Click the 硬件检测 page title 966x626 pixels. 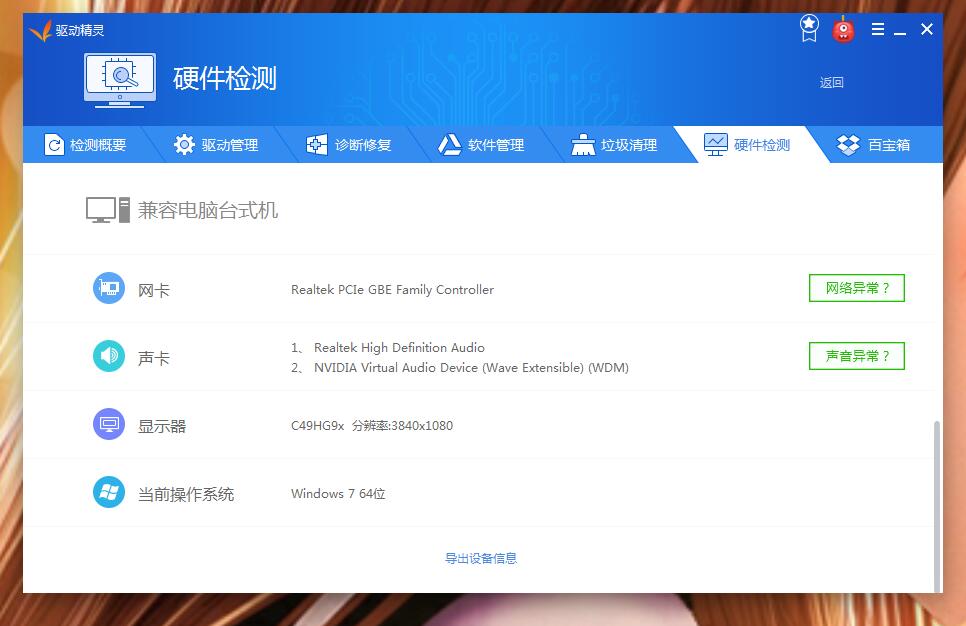click(225, 79)
